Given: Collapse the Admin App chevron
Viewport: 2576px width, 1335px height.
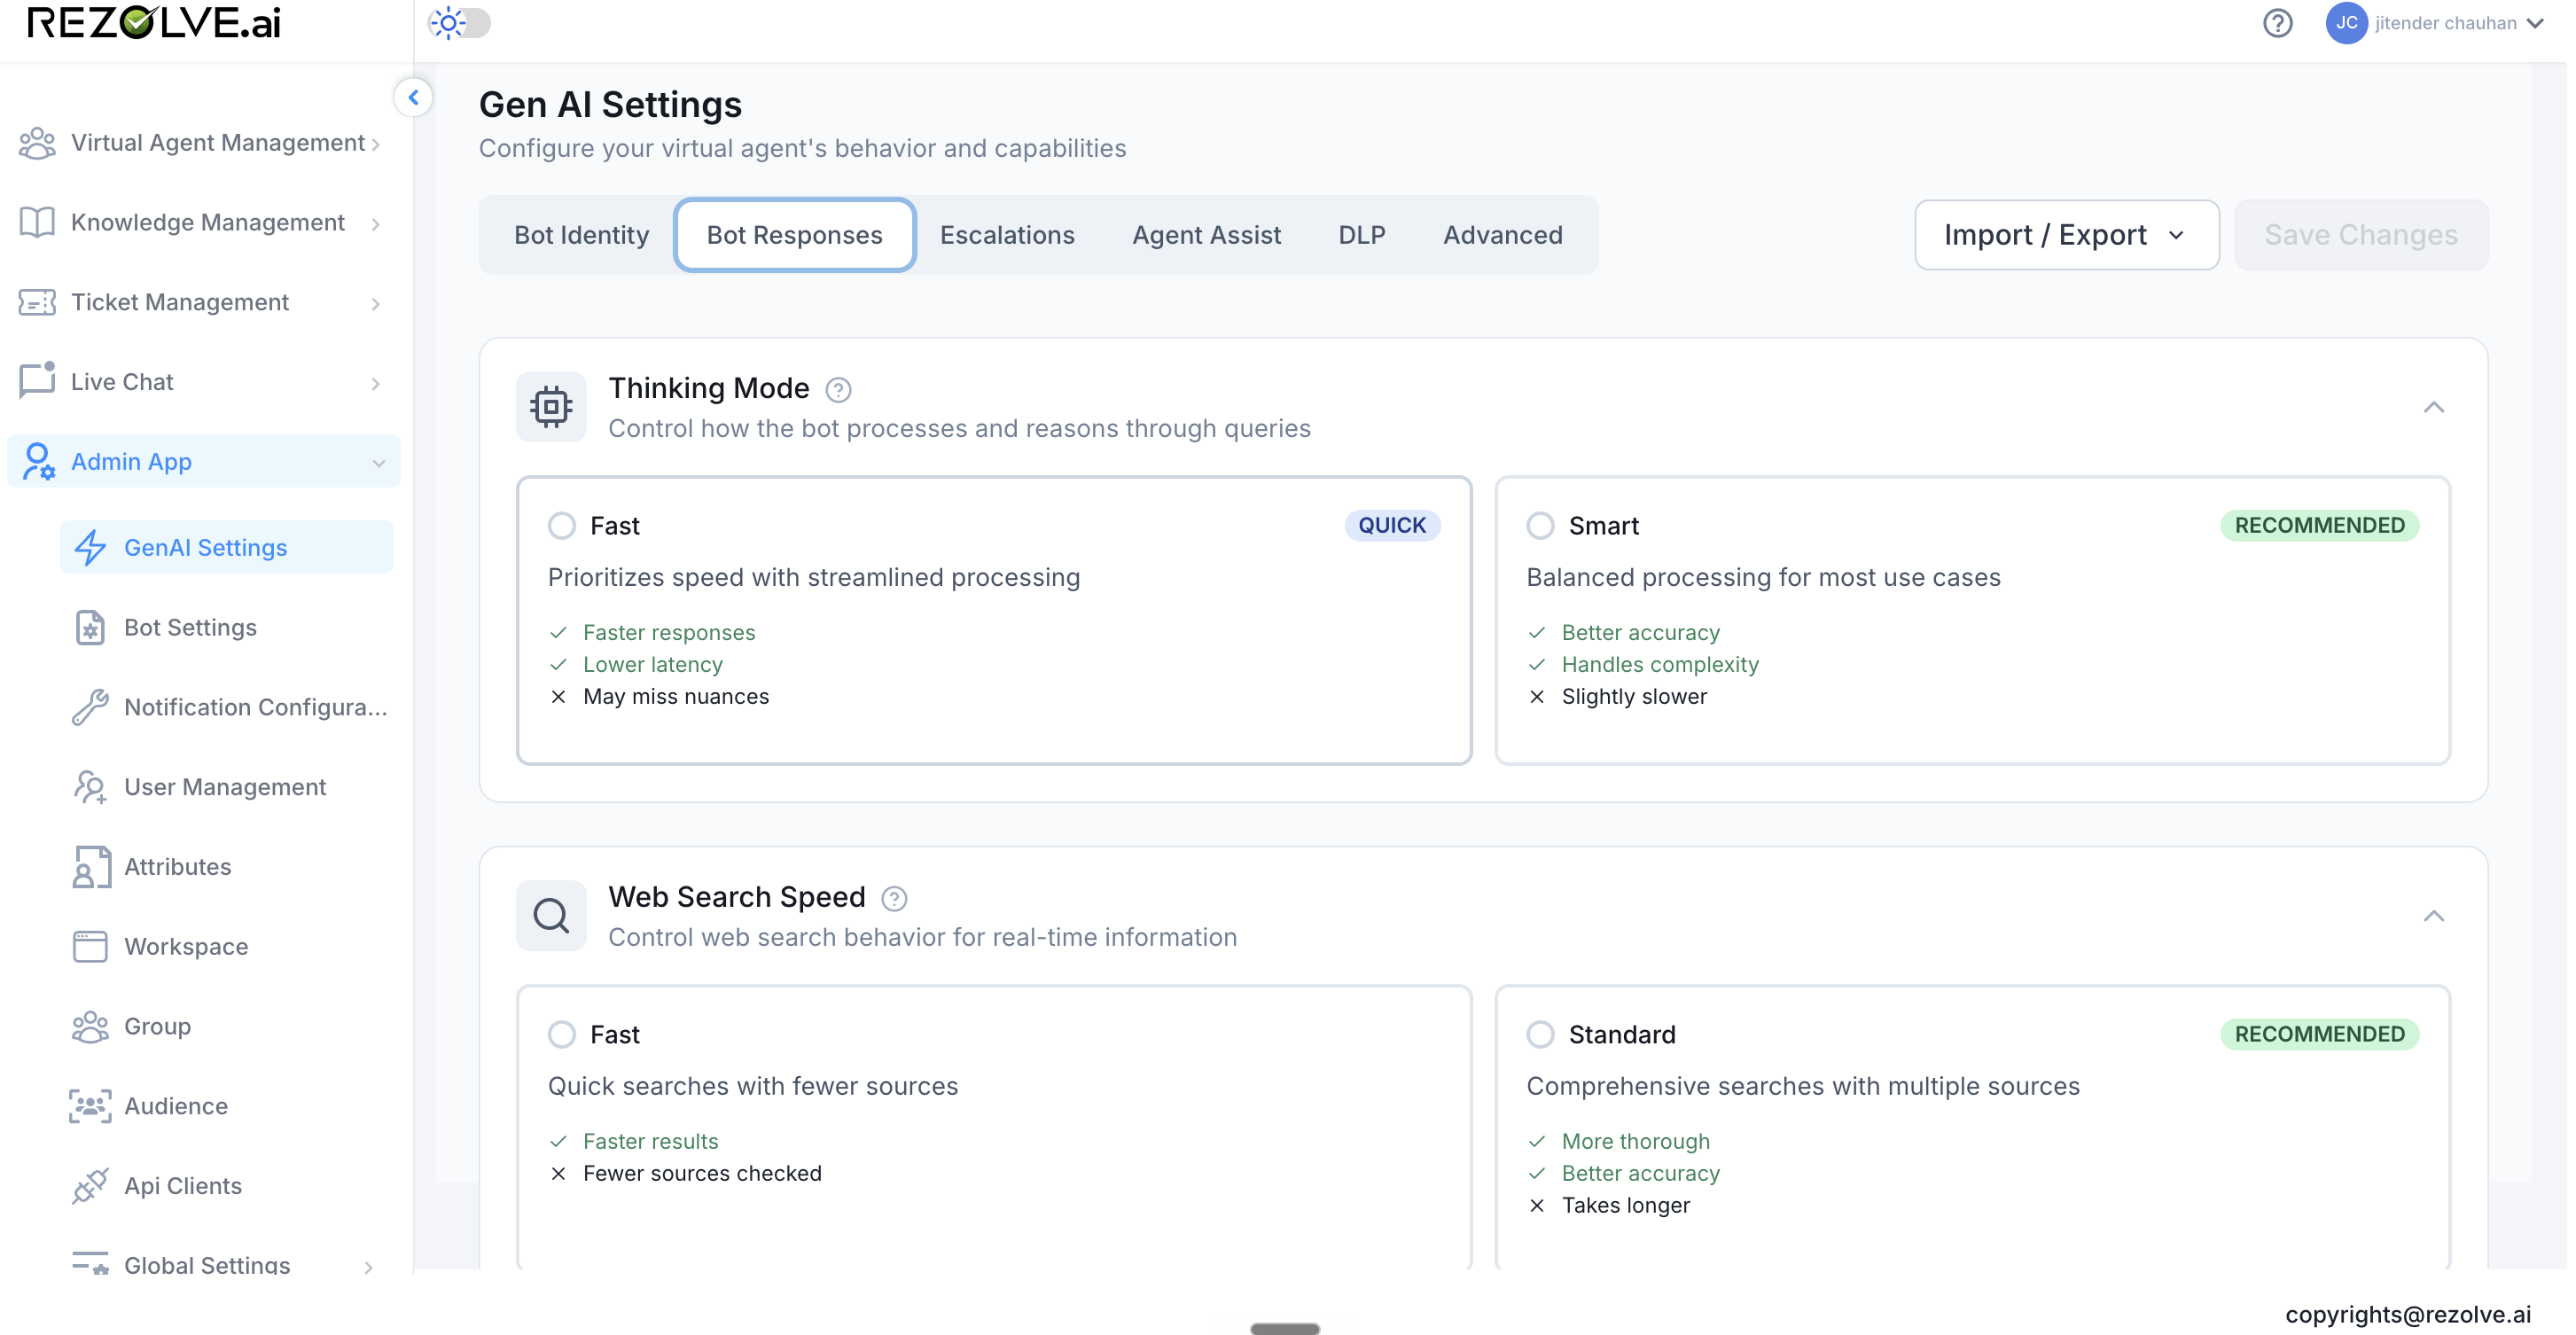Looking at the screenshot, I should point(379,463).
